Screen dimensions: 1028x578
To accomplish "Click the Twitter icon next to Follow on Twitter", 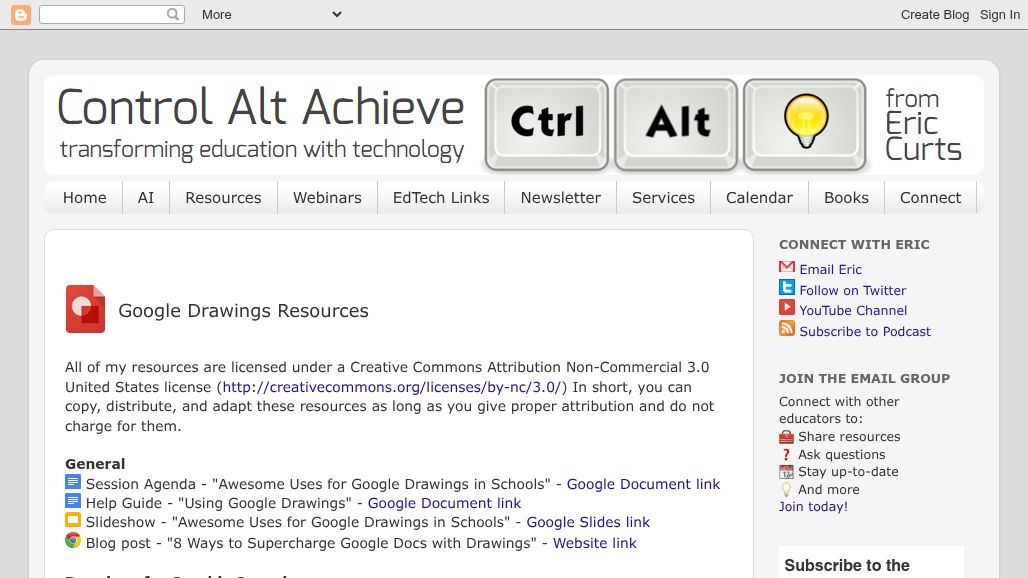I will (787, 289).
